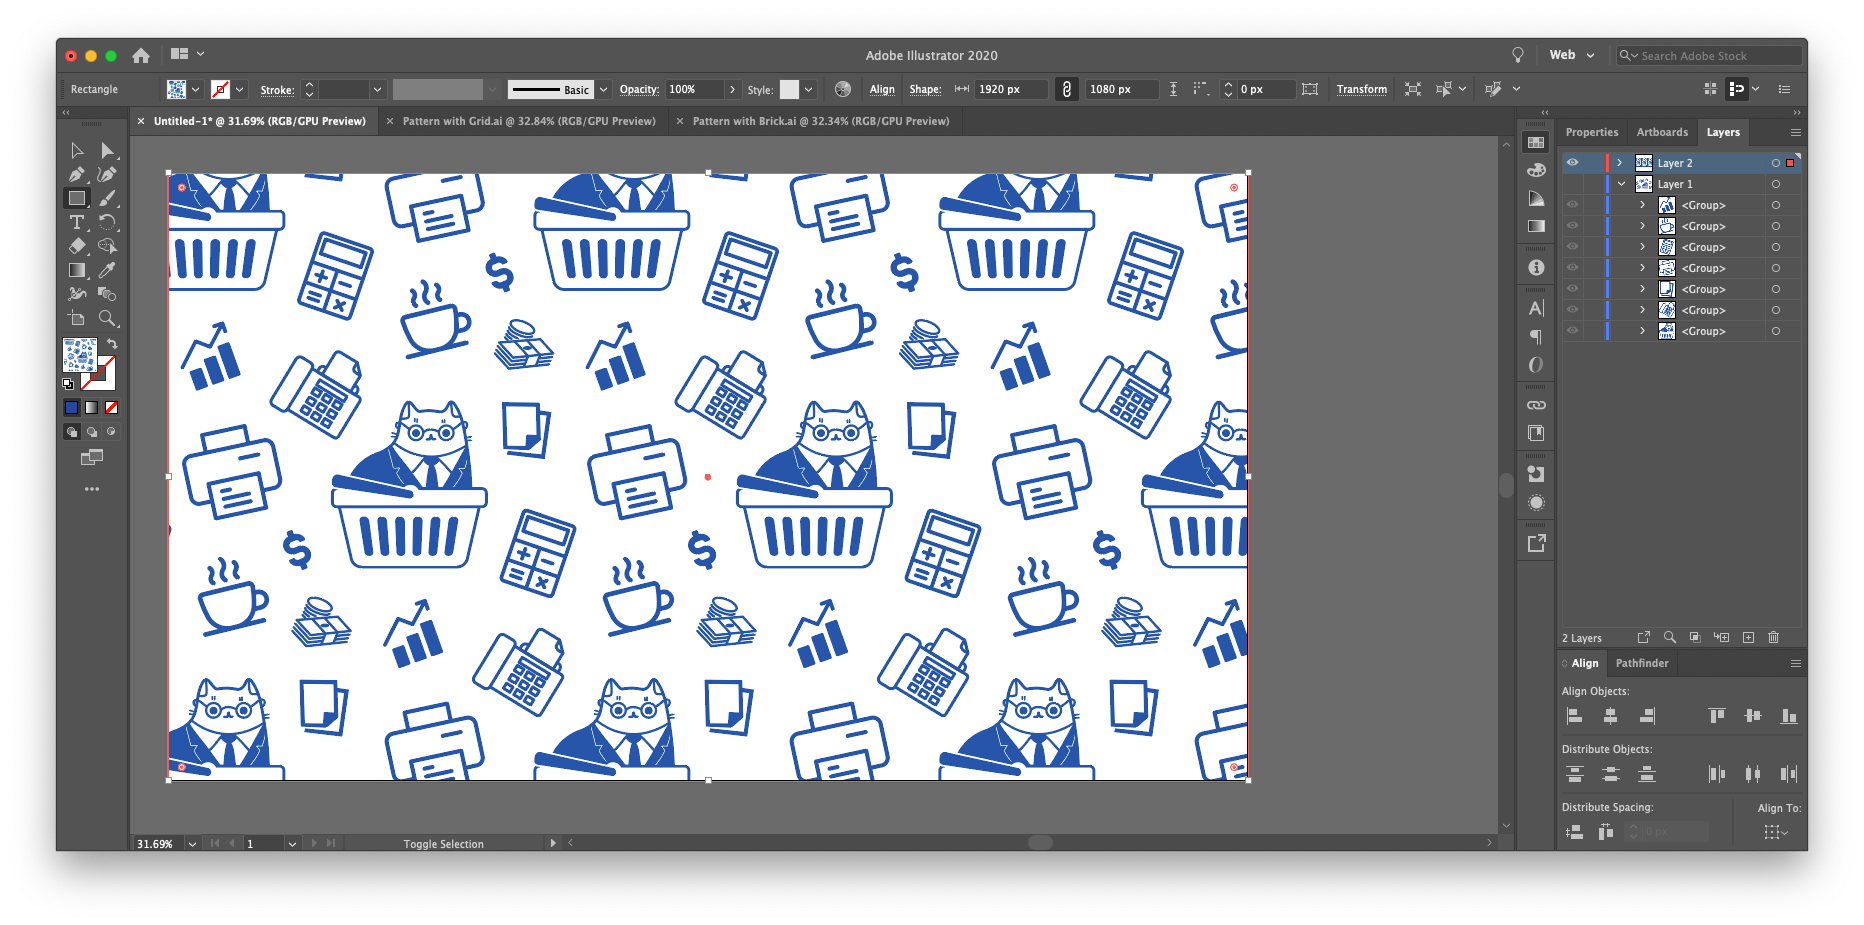Collapse Layer 1 in the Layers panel
1864x925 pixels.
1621,183
